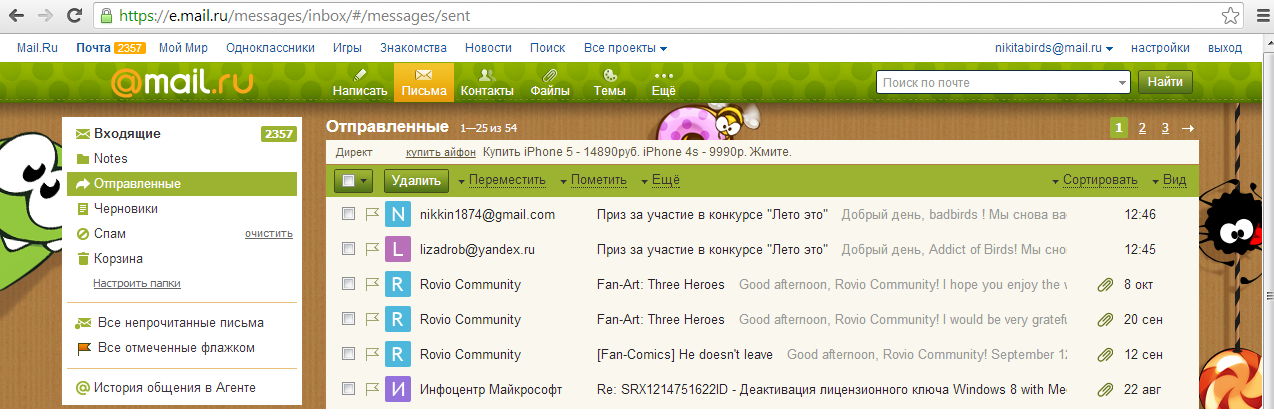The image size is (1274, 420).
Task: Open Новости in the top bar
Action: click(x=488, y=47)
